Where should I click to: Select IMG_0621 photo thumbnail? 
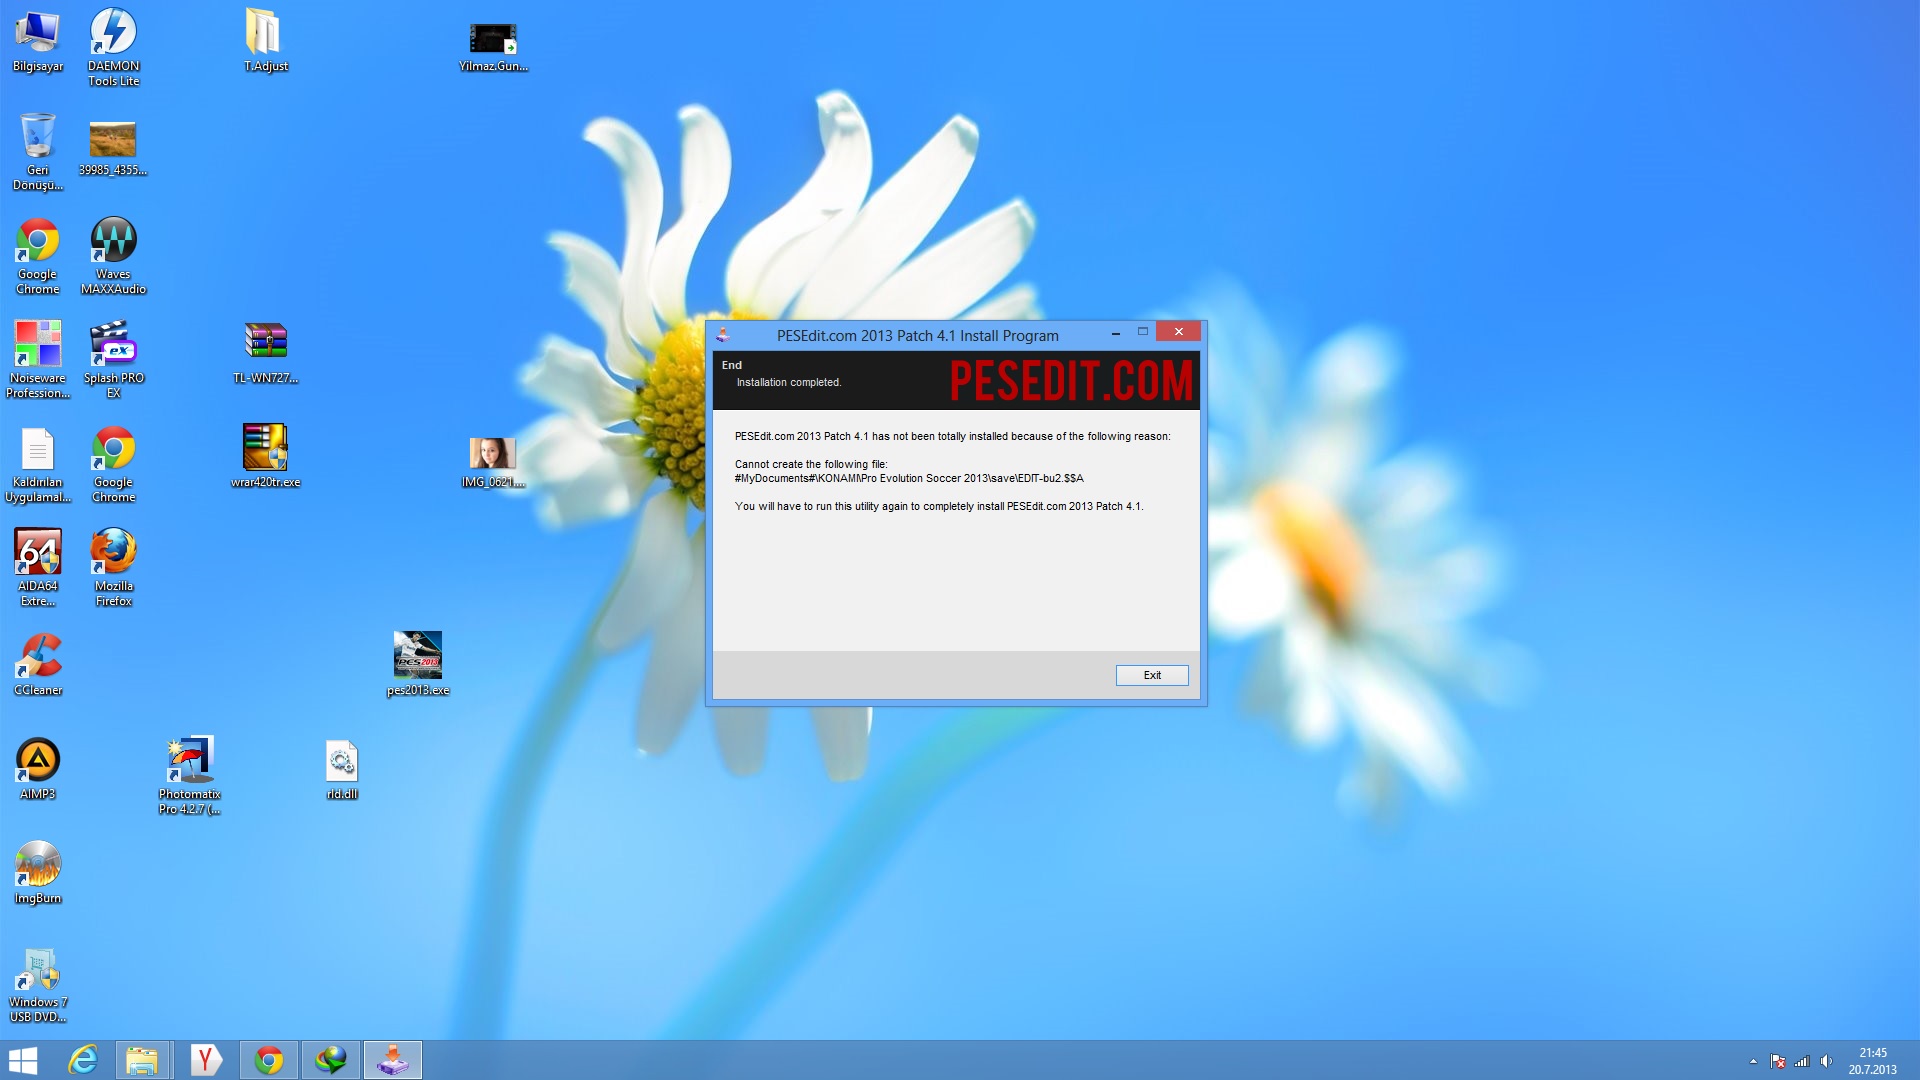click(x=493, y=463)
